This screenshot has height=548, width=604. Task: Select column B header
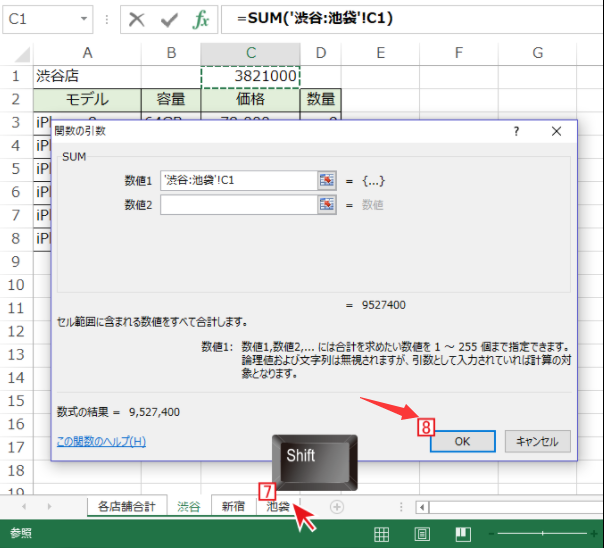171,53
